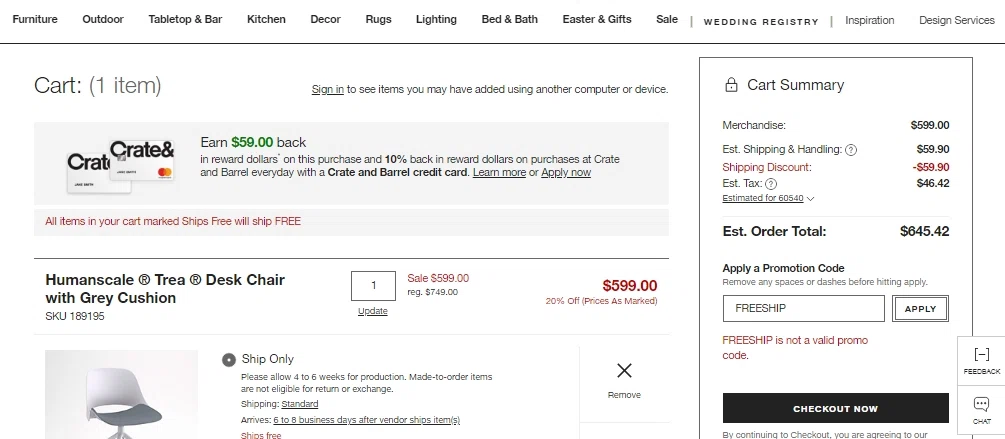Open the Kitchen navigation menu
This screenshot has height=439, width=1005.
(266, 19)
